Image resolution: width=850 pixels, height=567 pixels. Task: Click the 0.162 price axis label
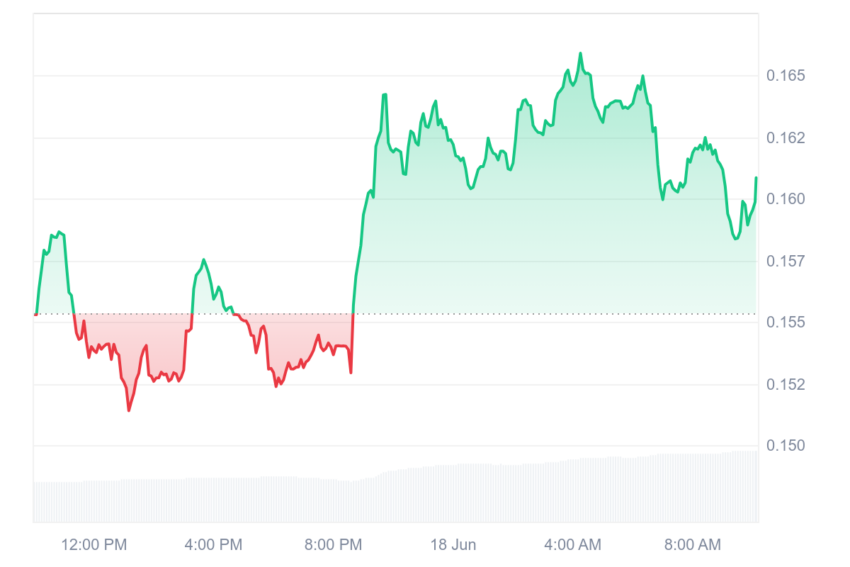[785, 138]
